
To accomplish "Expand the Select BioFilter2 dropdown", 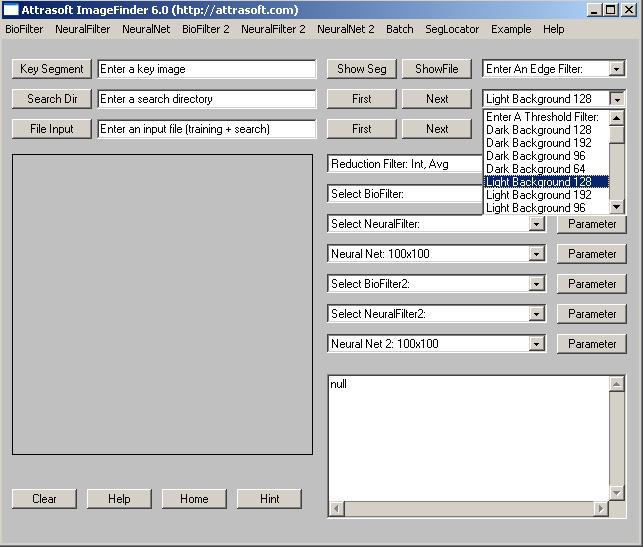I will point(537,284).
